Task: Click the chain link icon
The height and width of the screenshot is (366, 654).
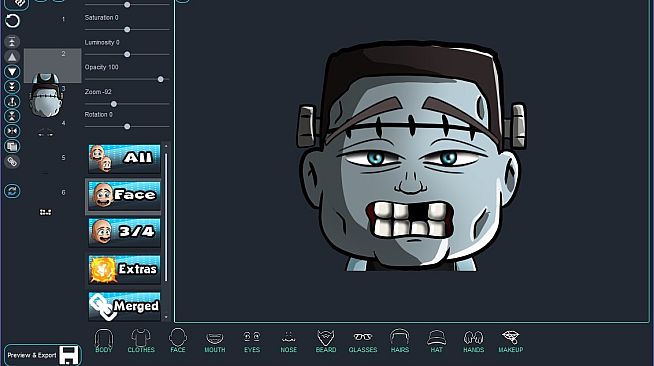Action: click(12, 161)
